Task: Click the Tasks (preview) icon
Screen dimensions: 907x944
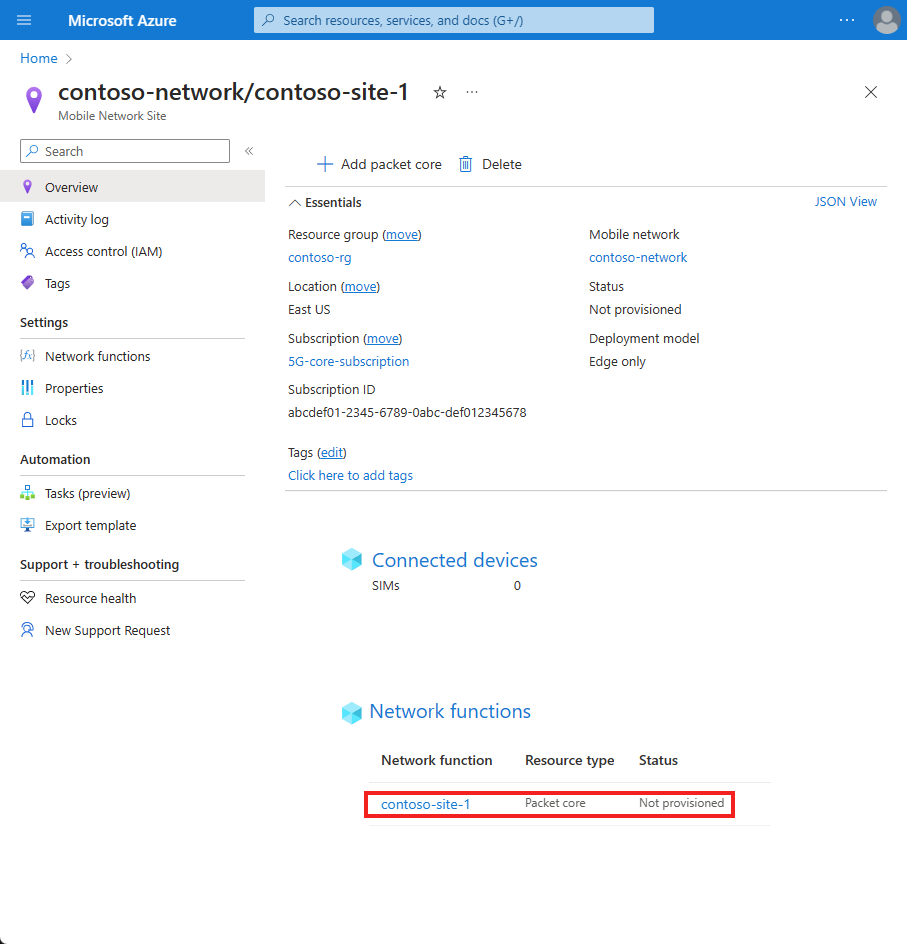Action: click(x=28, y=492)
